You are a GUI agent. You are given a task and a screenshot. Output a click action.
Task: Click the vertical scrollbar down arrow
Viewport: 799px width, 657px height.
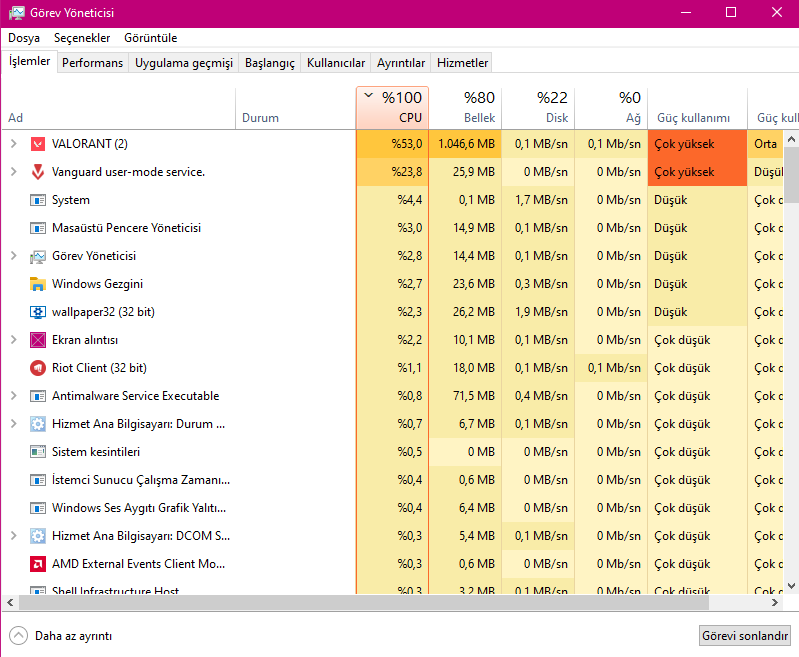791,586
